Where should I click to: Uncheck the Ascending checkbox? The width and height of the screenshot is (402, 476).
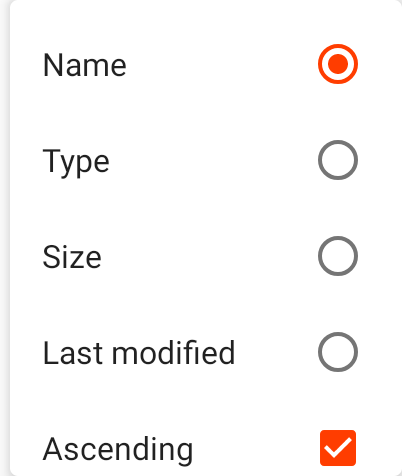click(338, 448)
